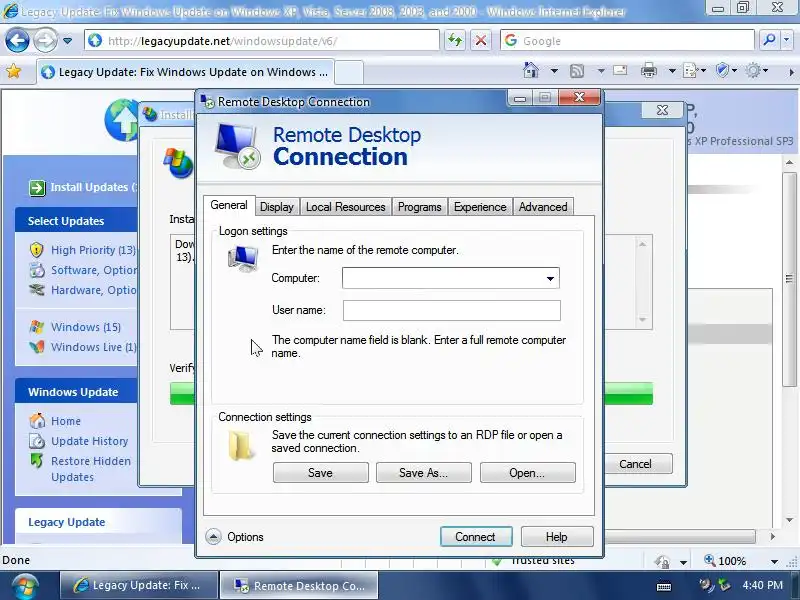Click the User name text field
The width and height of the screenshot is (800, 600).
coord(452,310)
